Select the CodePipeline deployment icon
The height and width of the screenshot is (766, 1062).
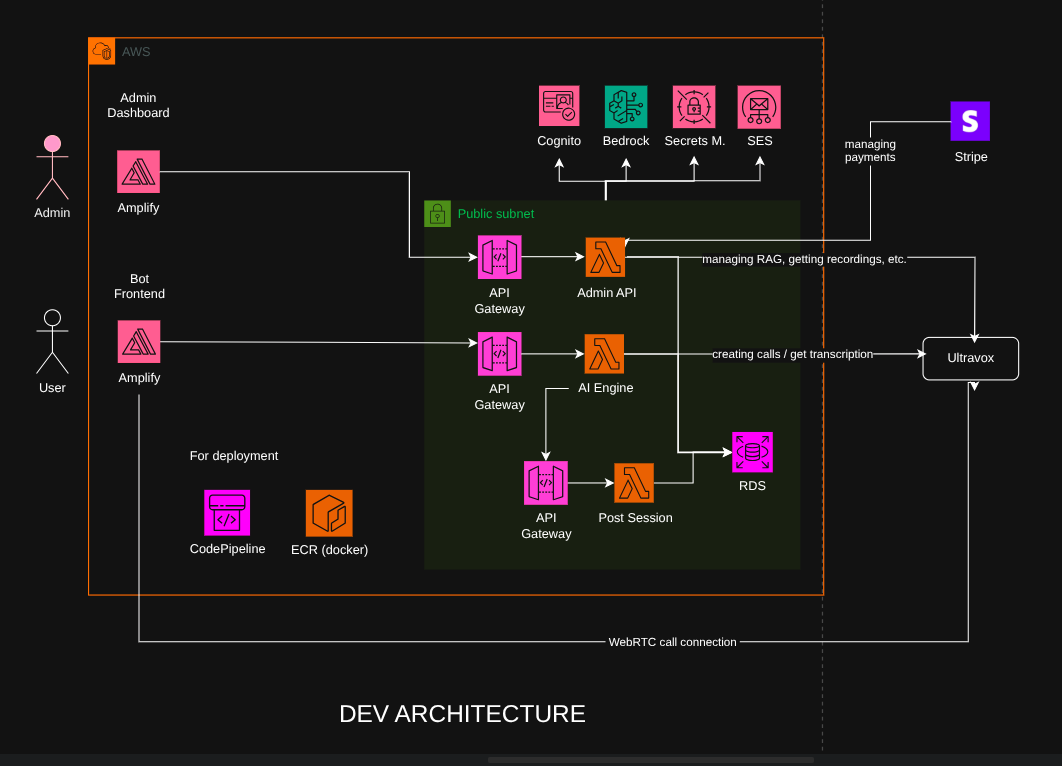click(227, 512)
